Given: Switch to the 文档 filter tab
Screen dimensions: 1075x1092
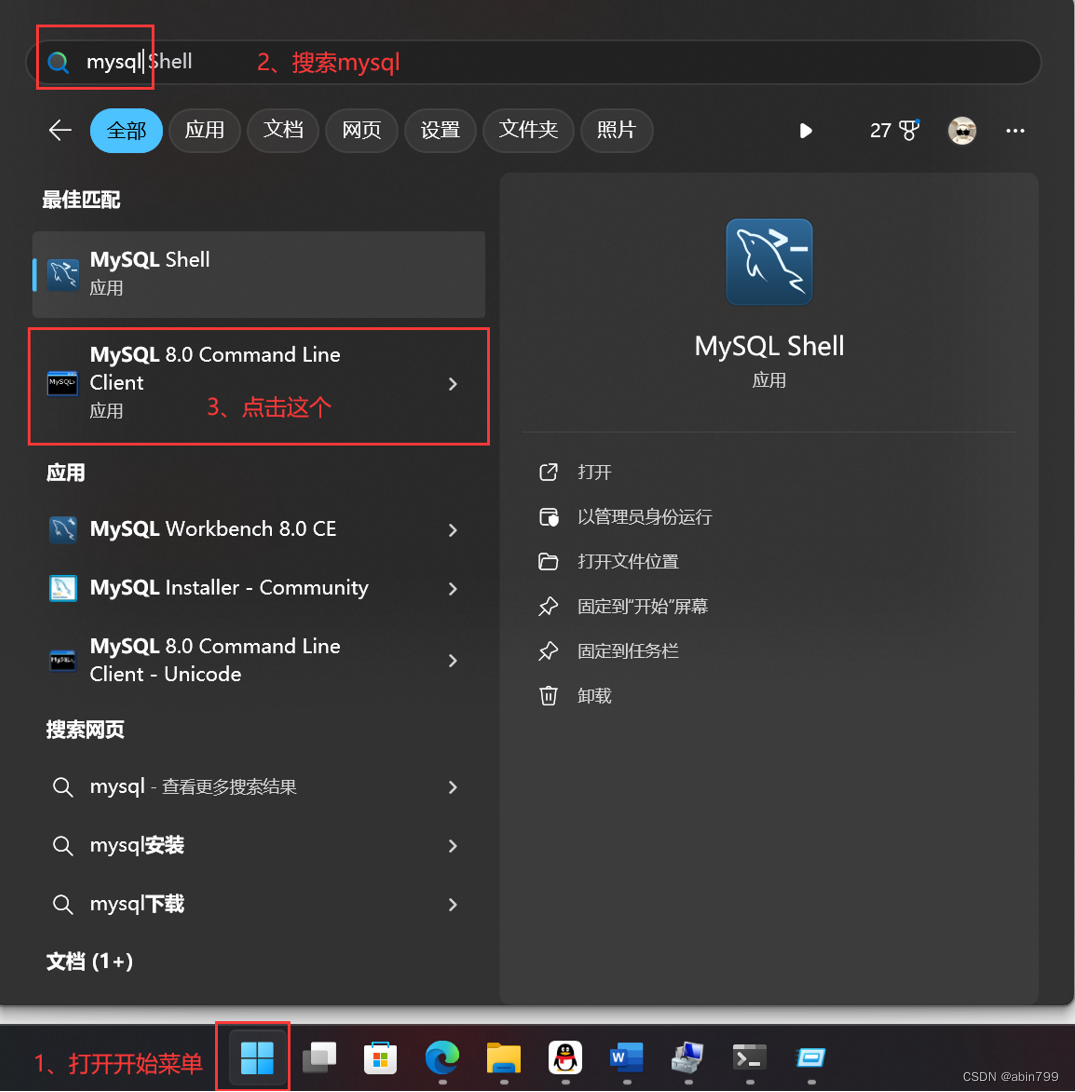Looking at the screenshot, I should click(283, 130).
